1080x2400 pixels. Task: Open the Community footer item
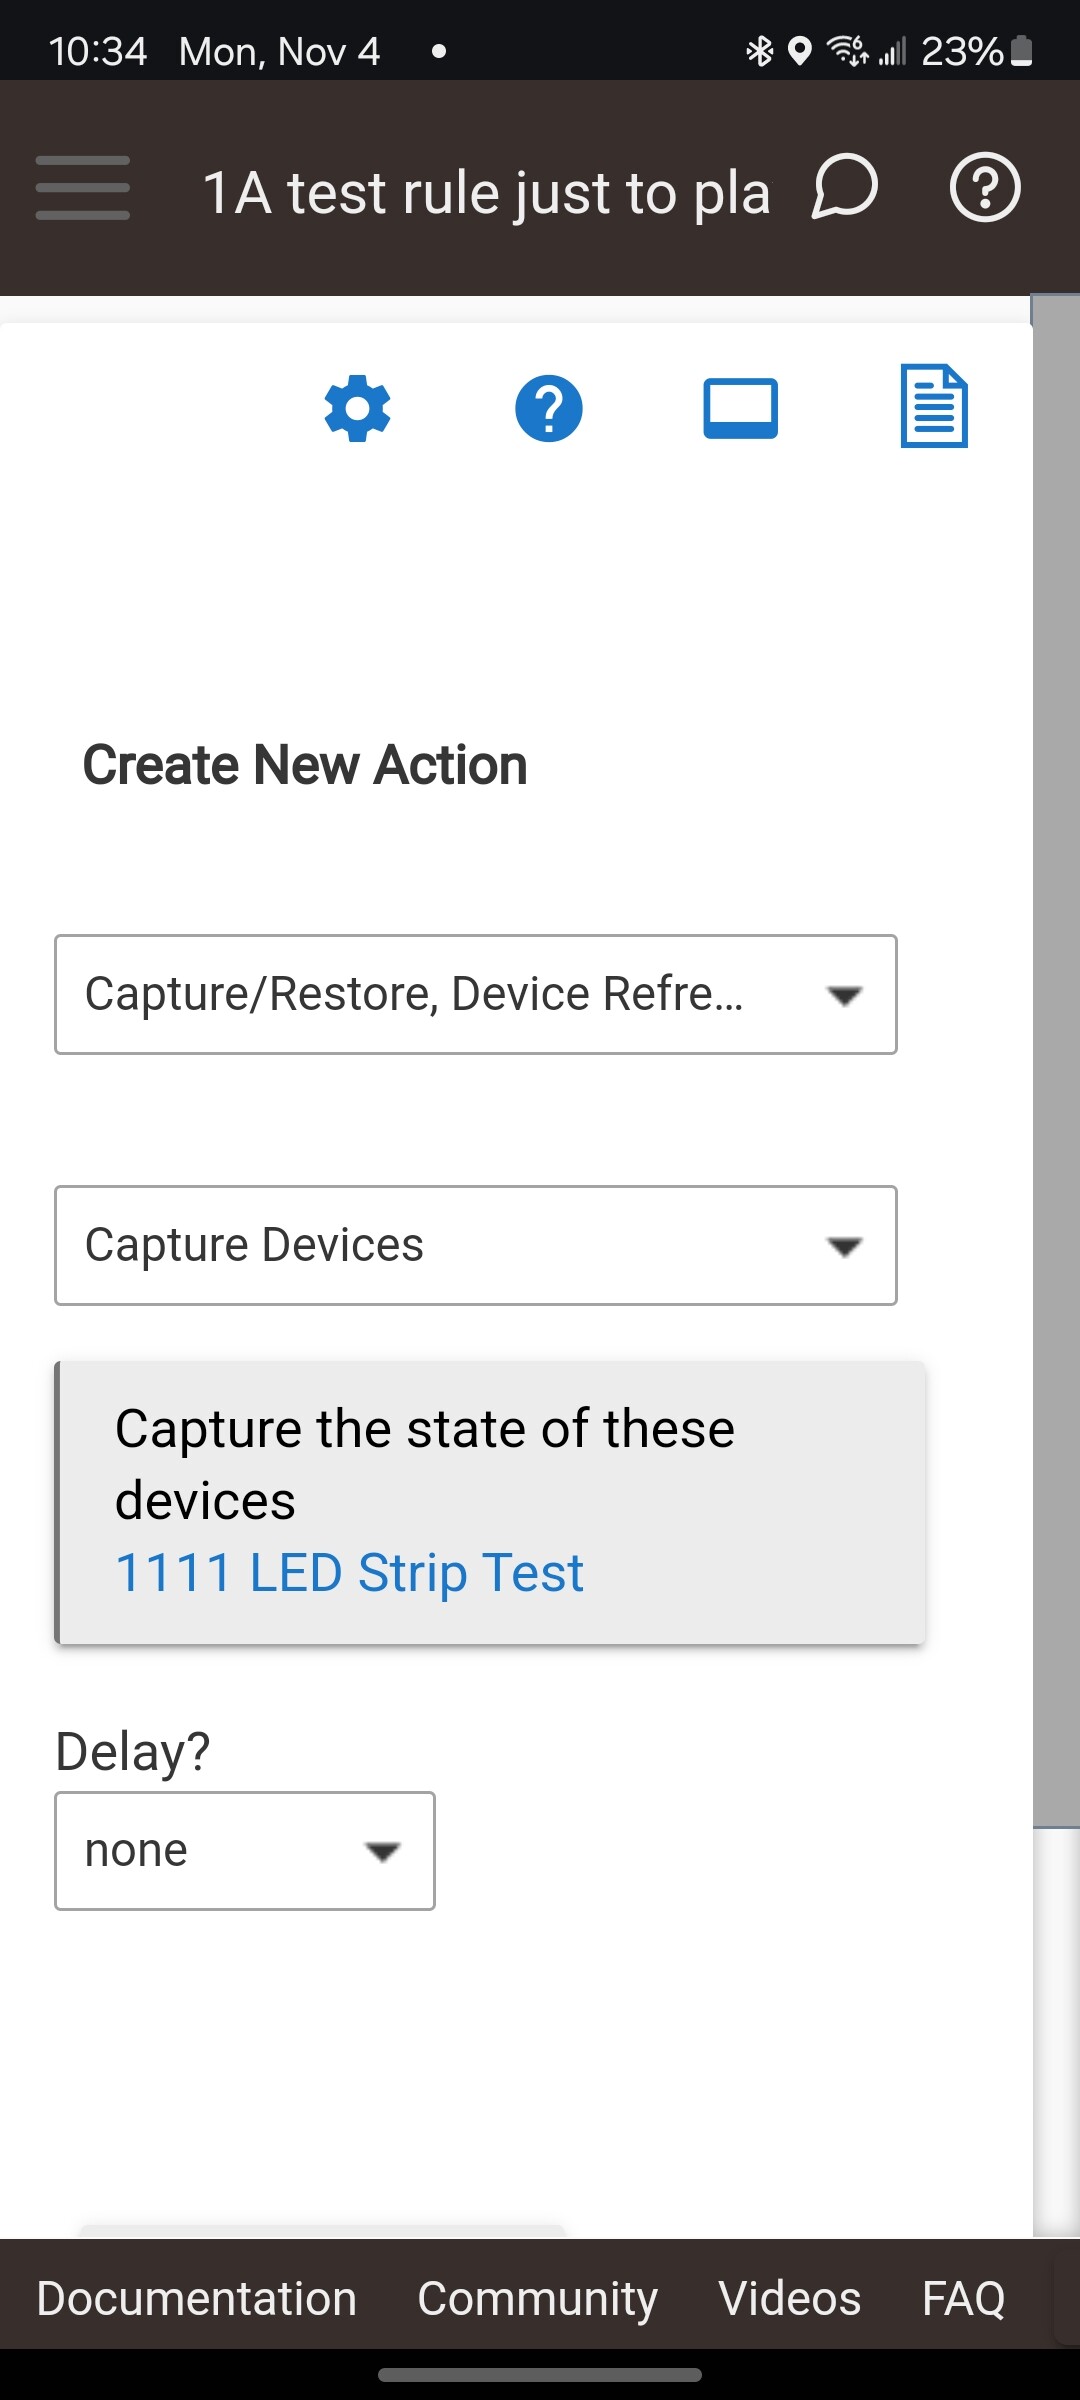[538, 2298]
